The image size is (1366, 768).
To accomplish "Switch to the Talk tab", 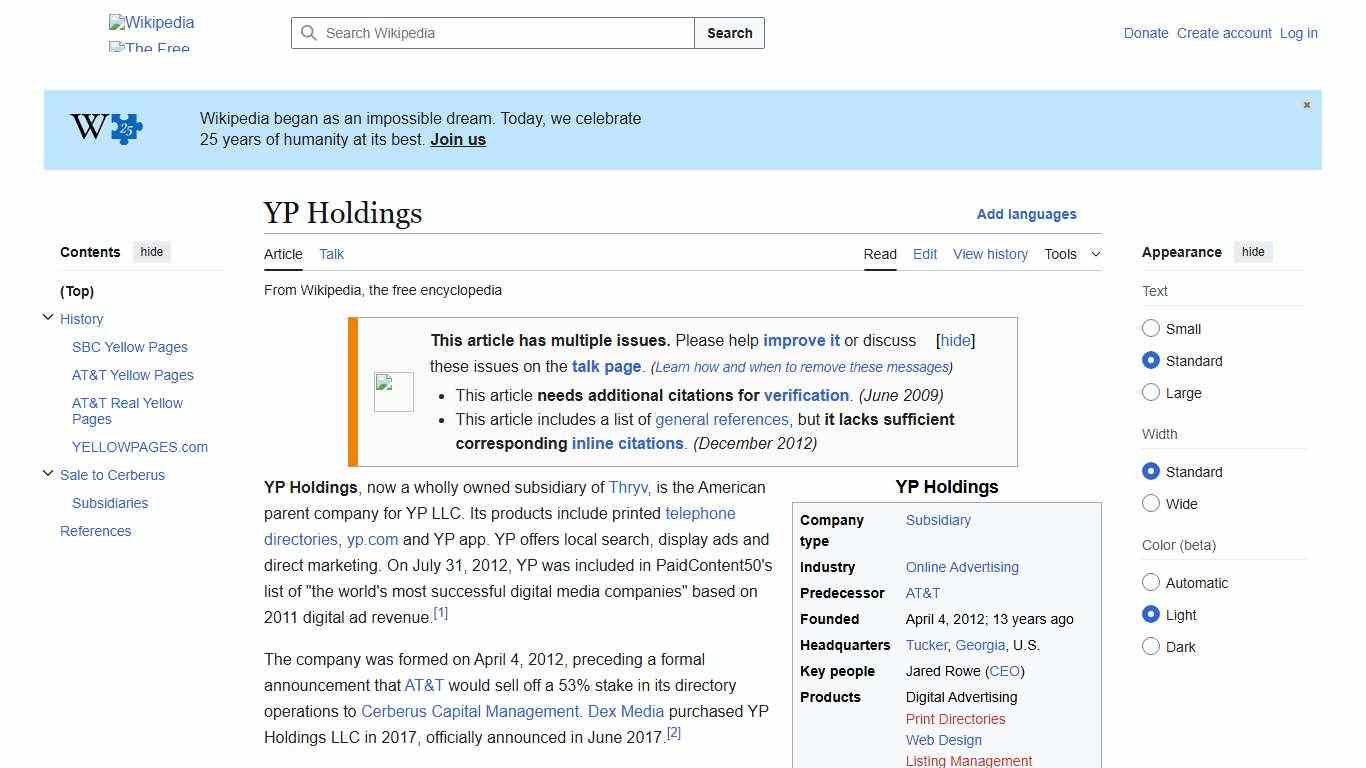I will [331, 254].
